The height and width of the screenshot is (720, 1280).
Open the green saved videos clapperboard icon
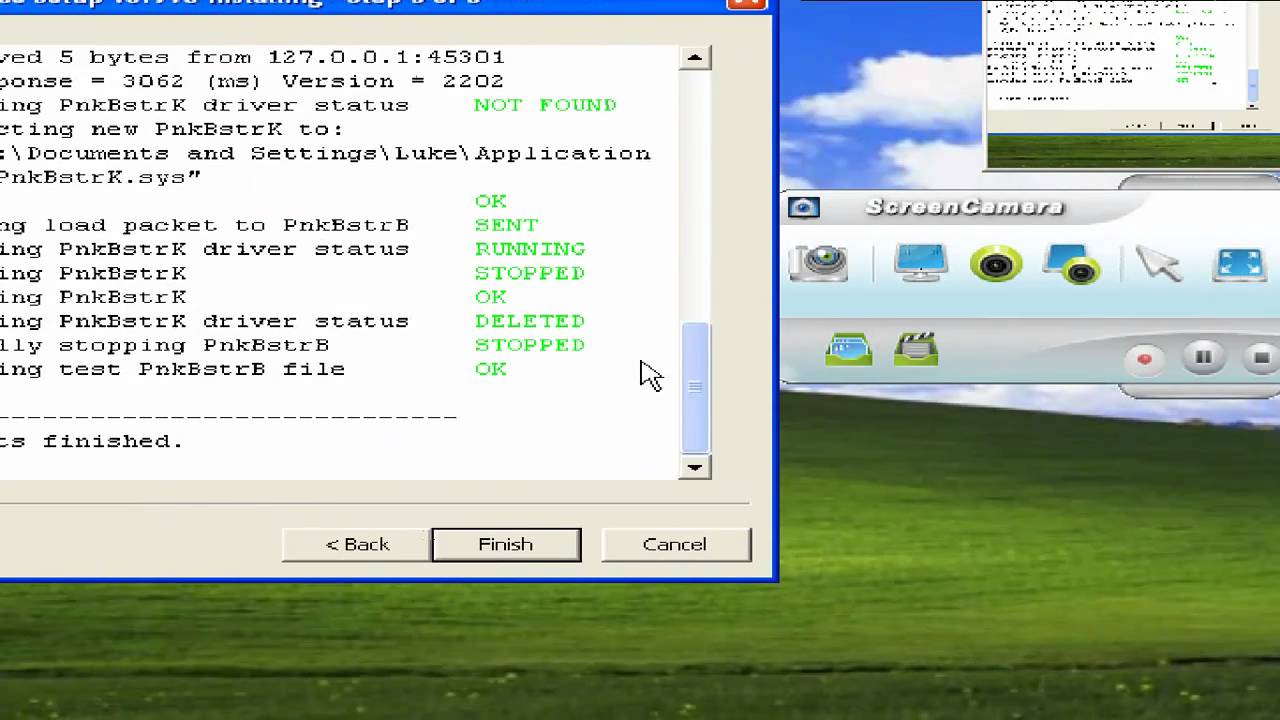click(x=916, y=349)
